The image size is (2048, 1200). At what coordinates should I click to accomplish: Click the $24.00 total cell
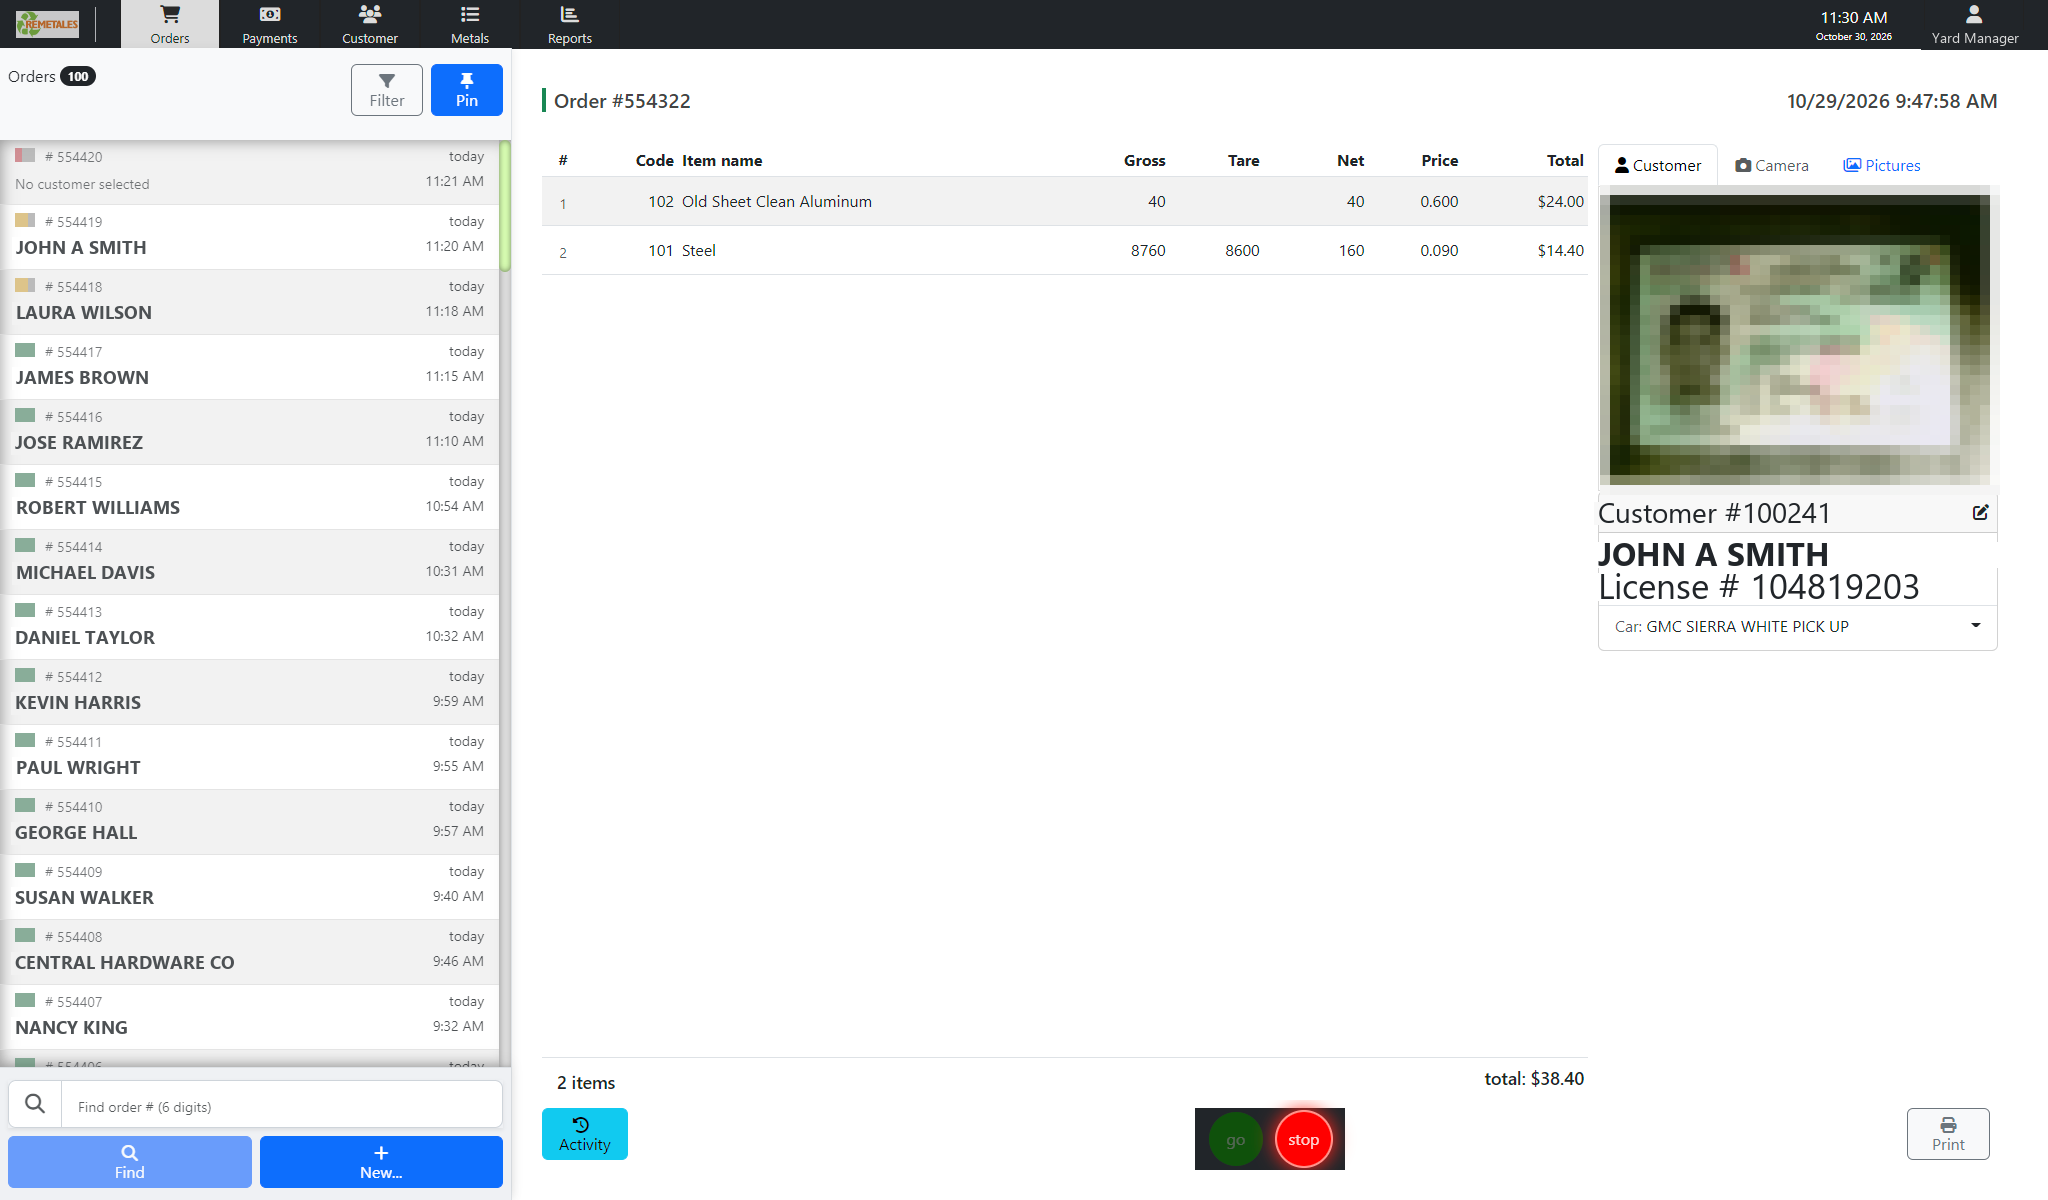[1560, 202]
